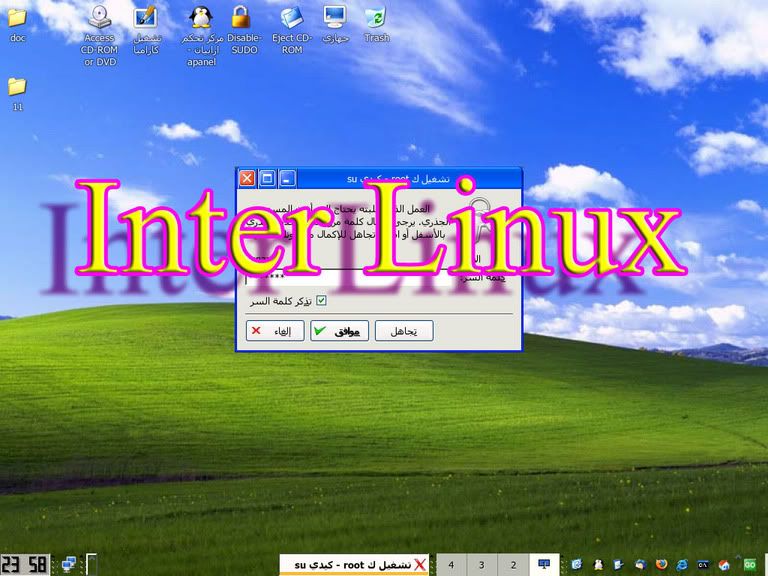Click the ignore button in the su dialog

pyautogui.click(x=404, y=331)
